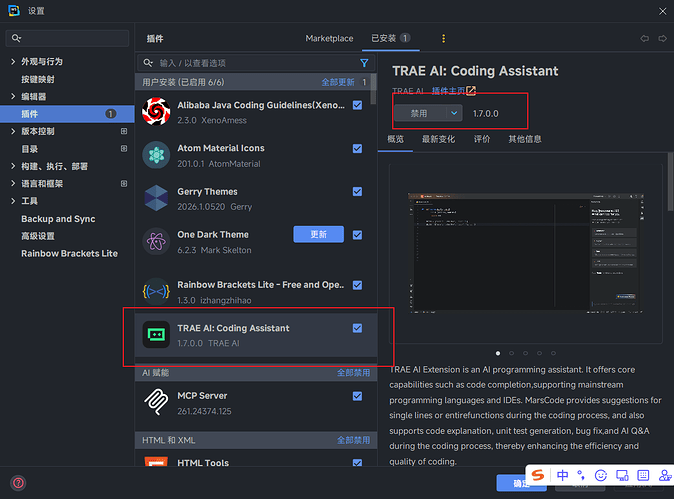Uncheck Alibaba Java Coding Guidelines plugin
This screenshot has width=674, height=499.
pos(357,105)
